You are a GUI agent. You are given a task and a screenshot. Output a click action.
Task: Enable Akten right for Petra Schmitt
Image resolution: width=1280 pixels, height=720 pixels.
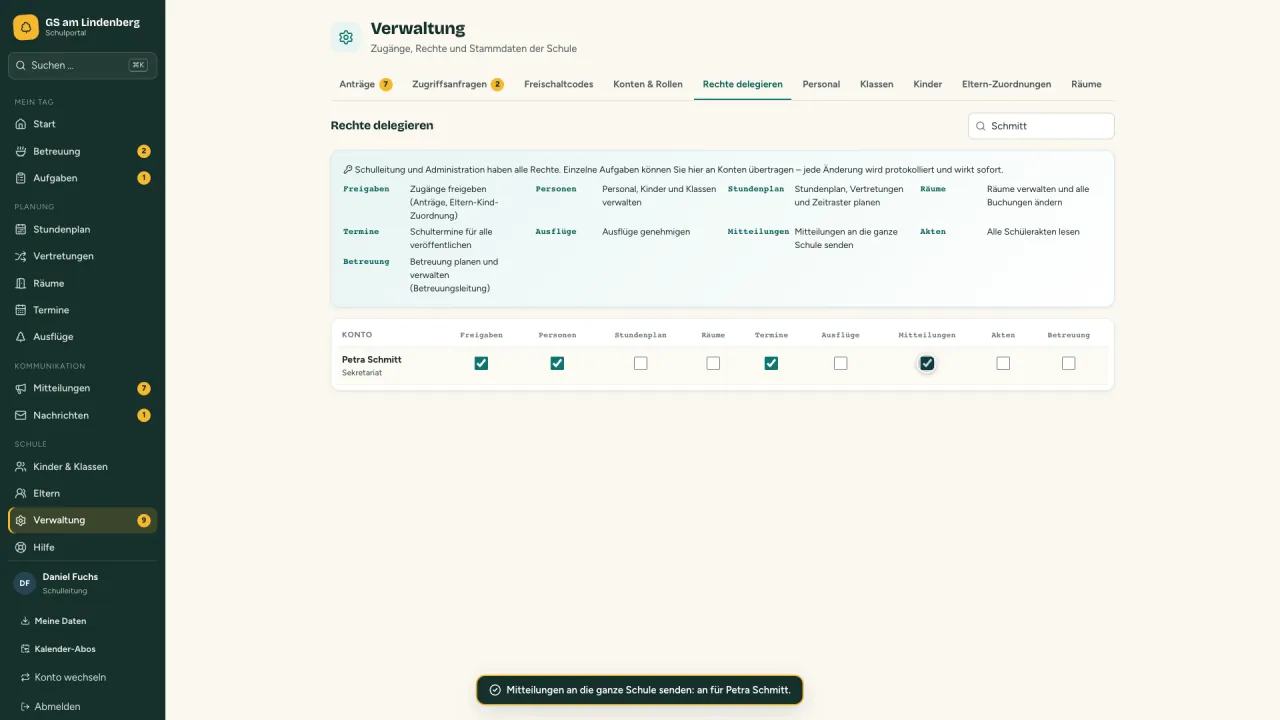(1003, 363)
